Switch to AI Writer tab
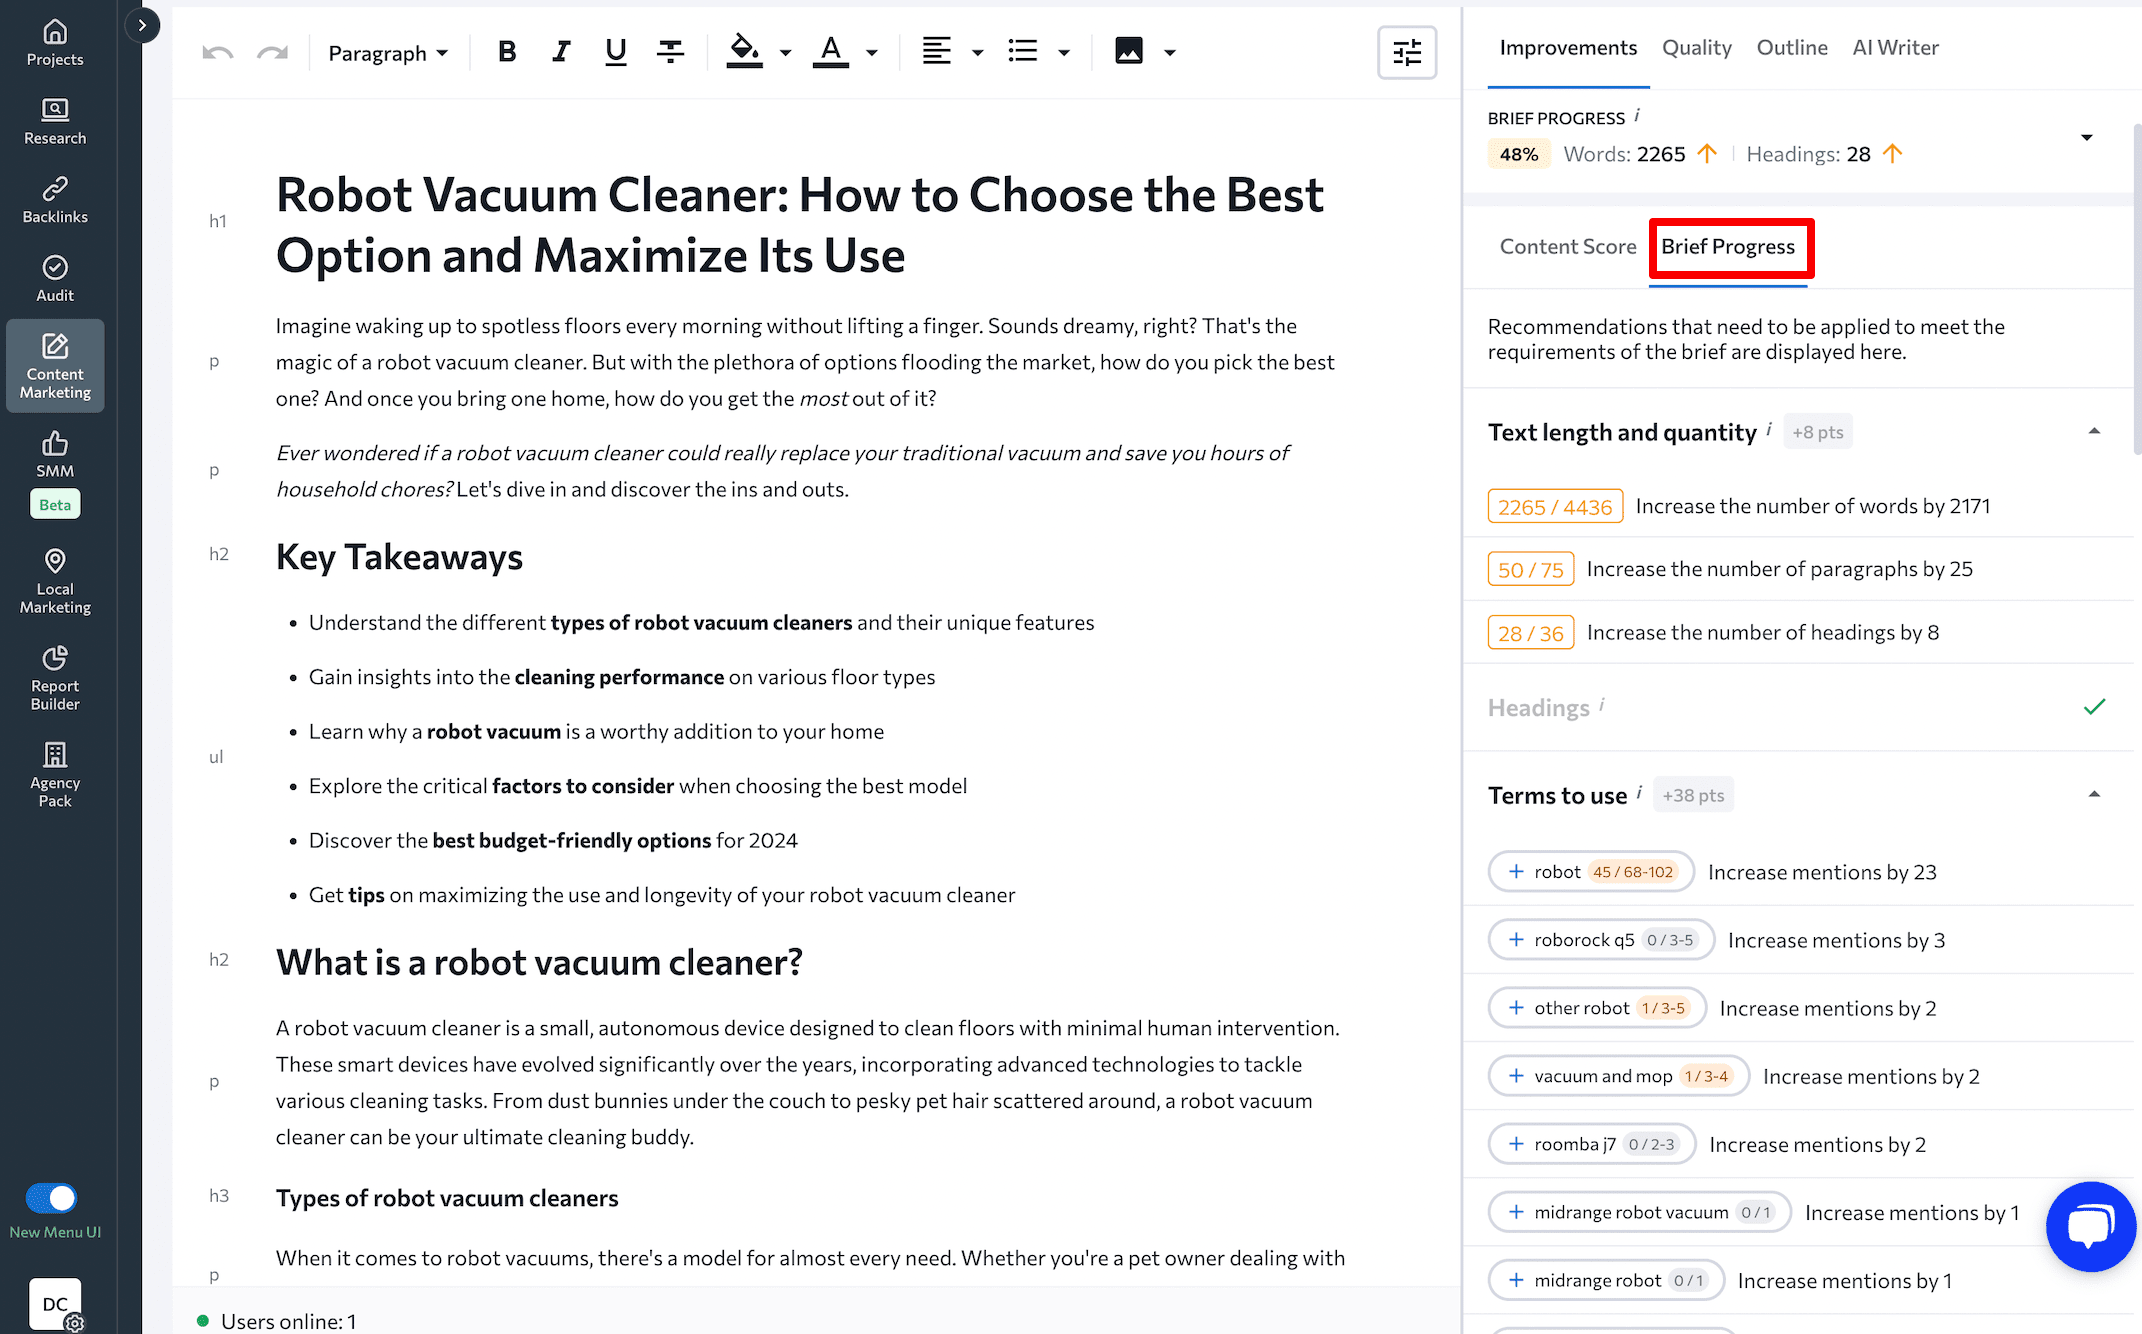2142x1334 pixels. (1895, 48)
